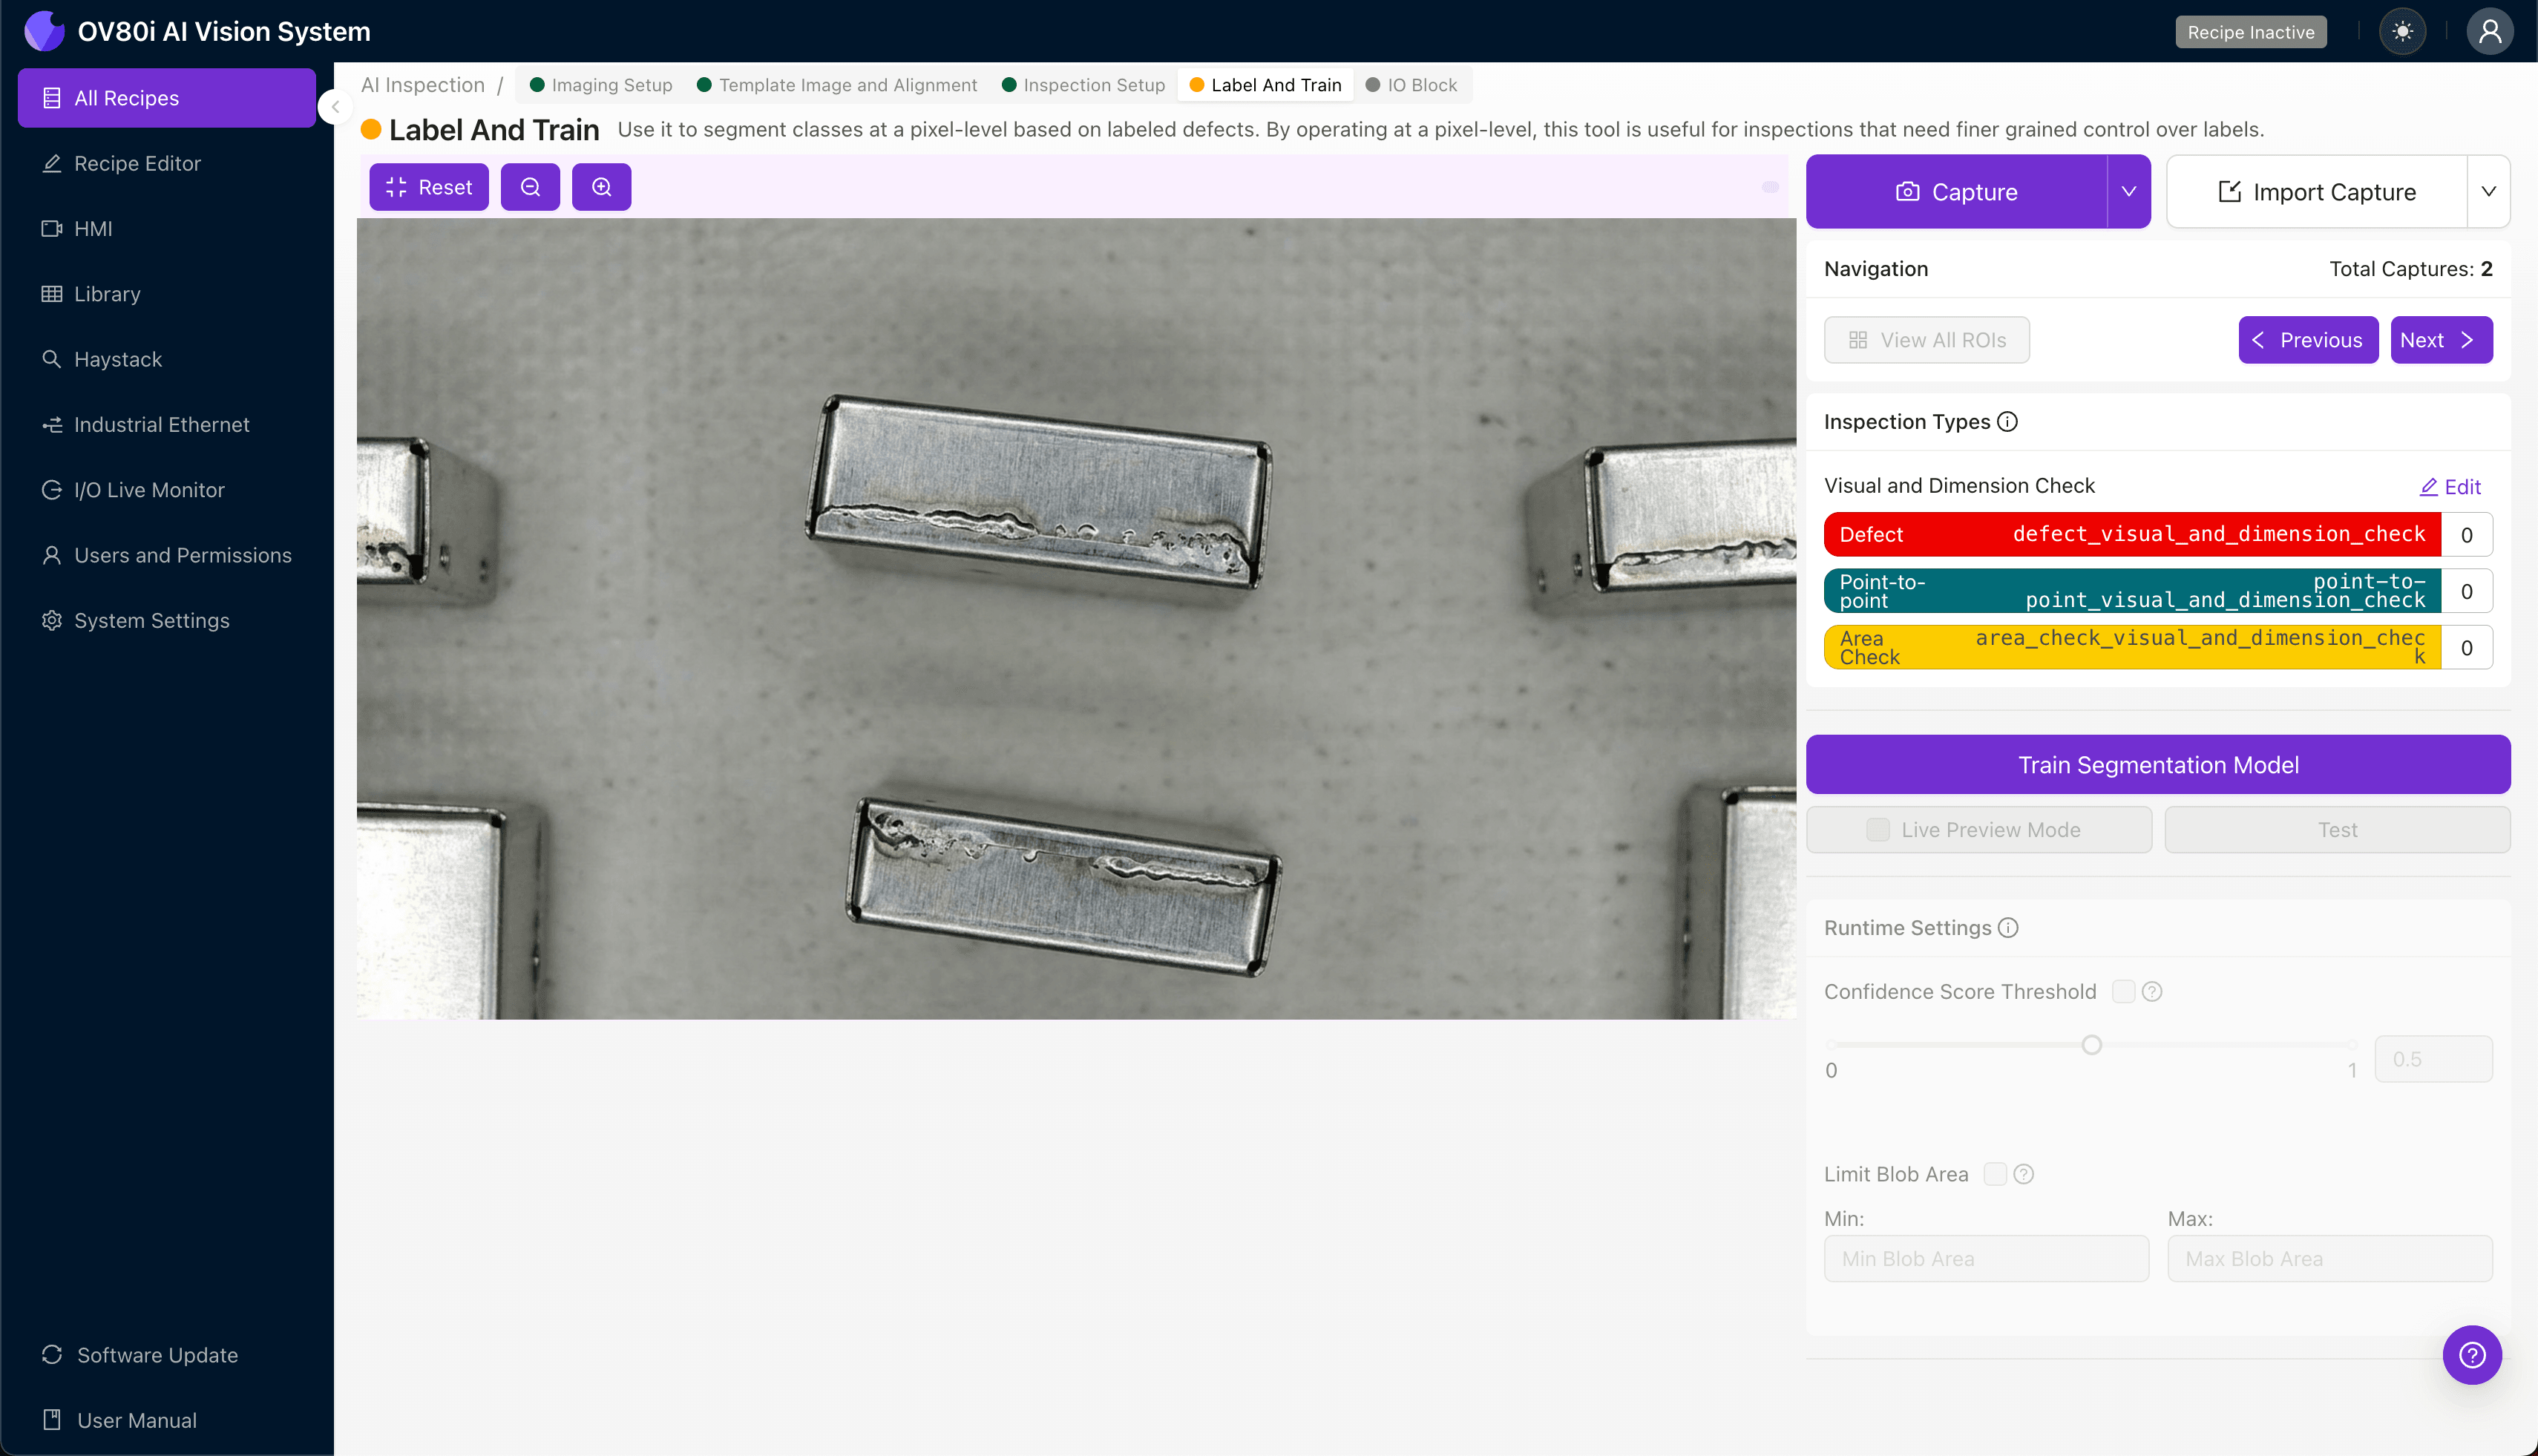Open the IO Block step
The width and height of the screenshot is (2538, 1456).
[x=1412, y=85]
